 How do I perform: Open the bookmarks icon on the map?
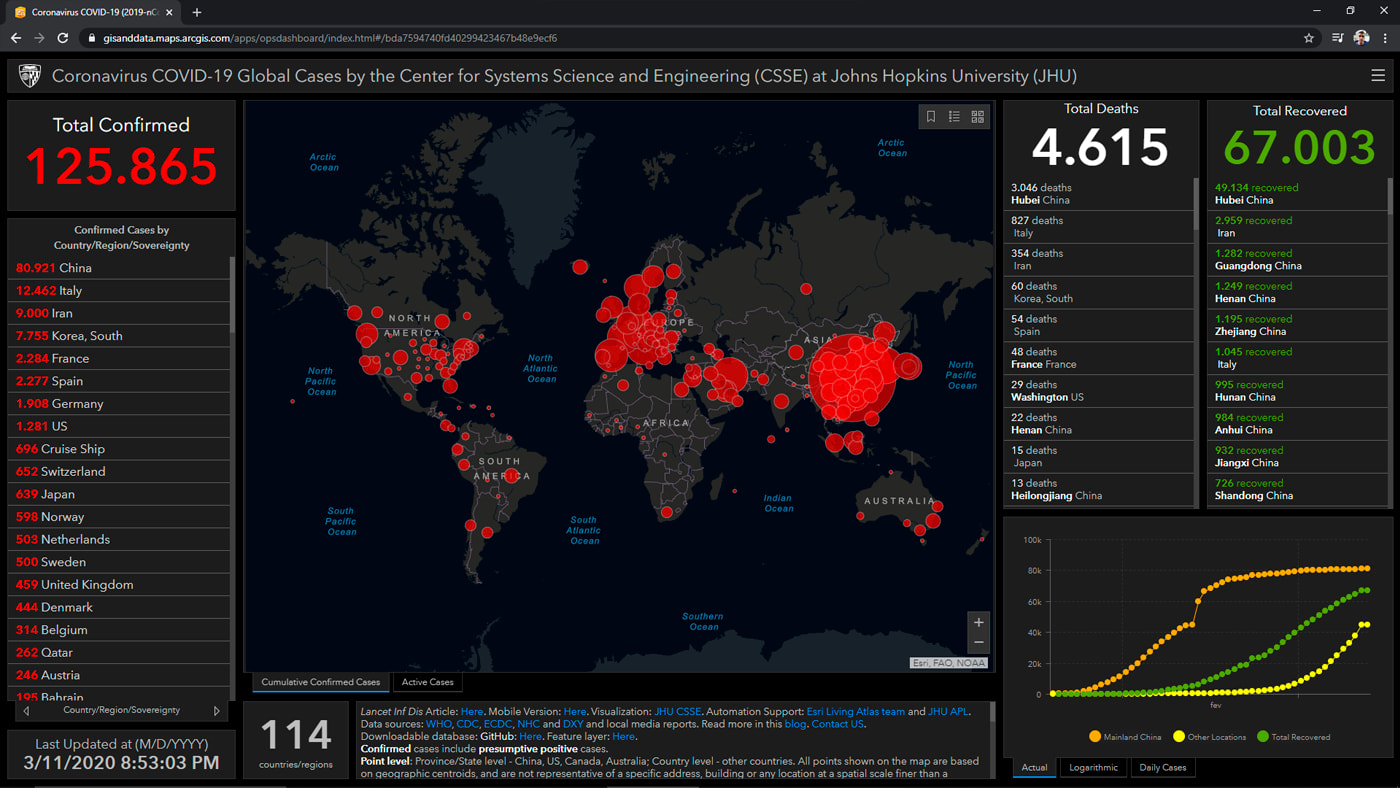coord(931,117)
